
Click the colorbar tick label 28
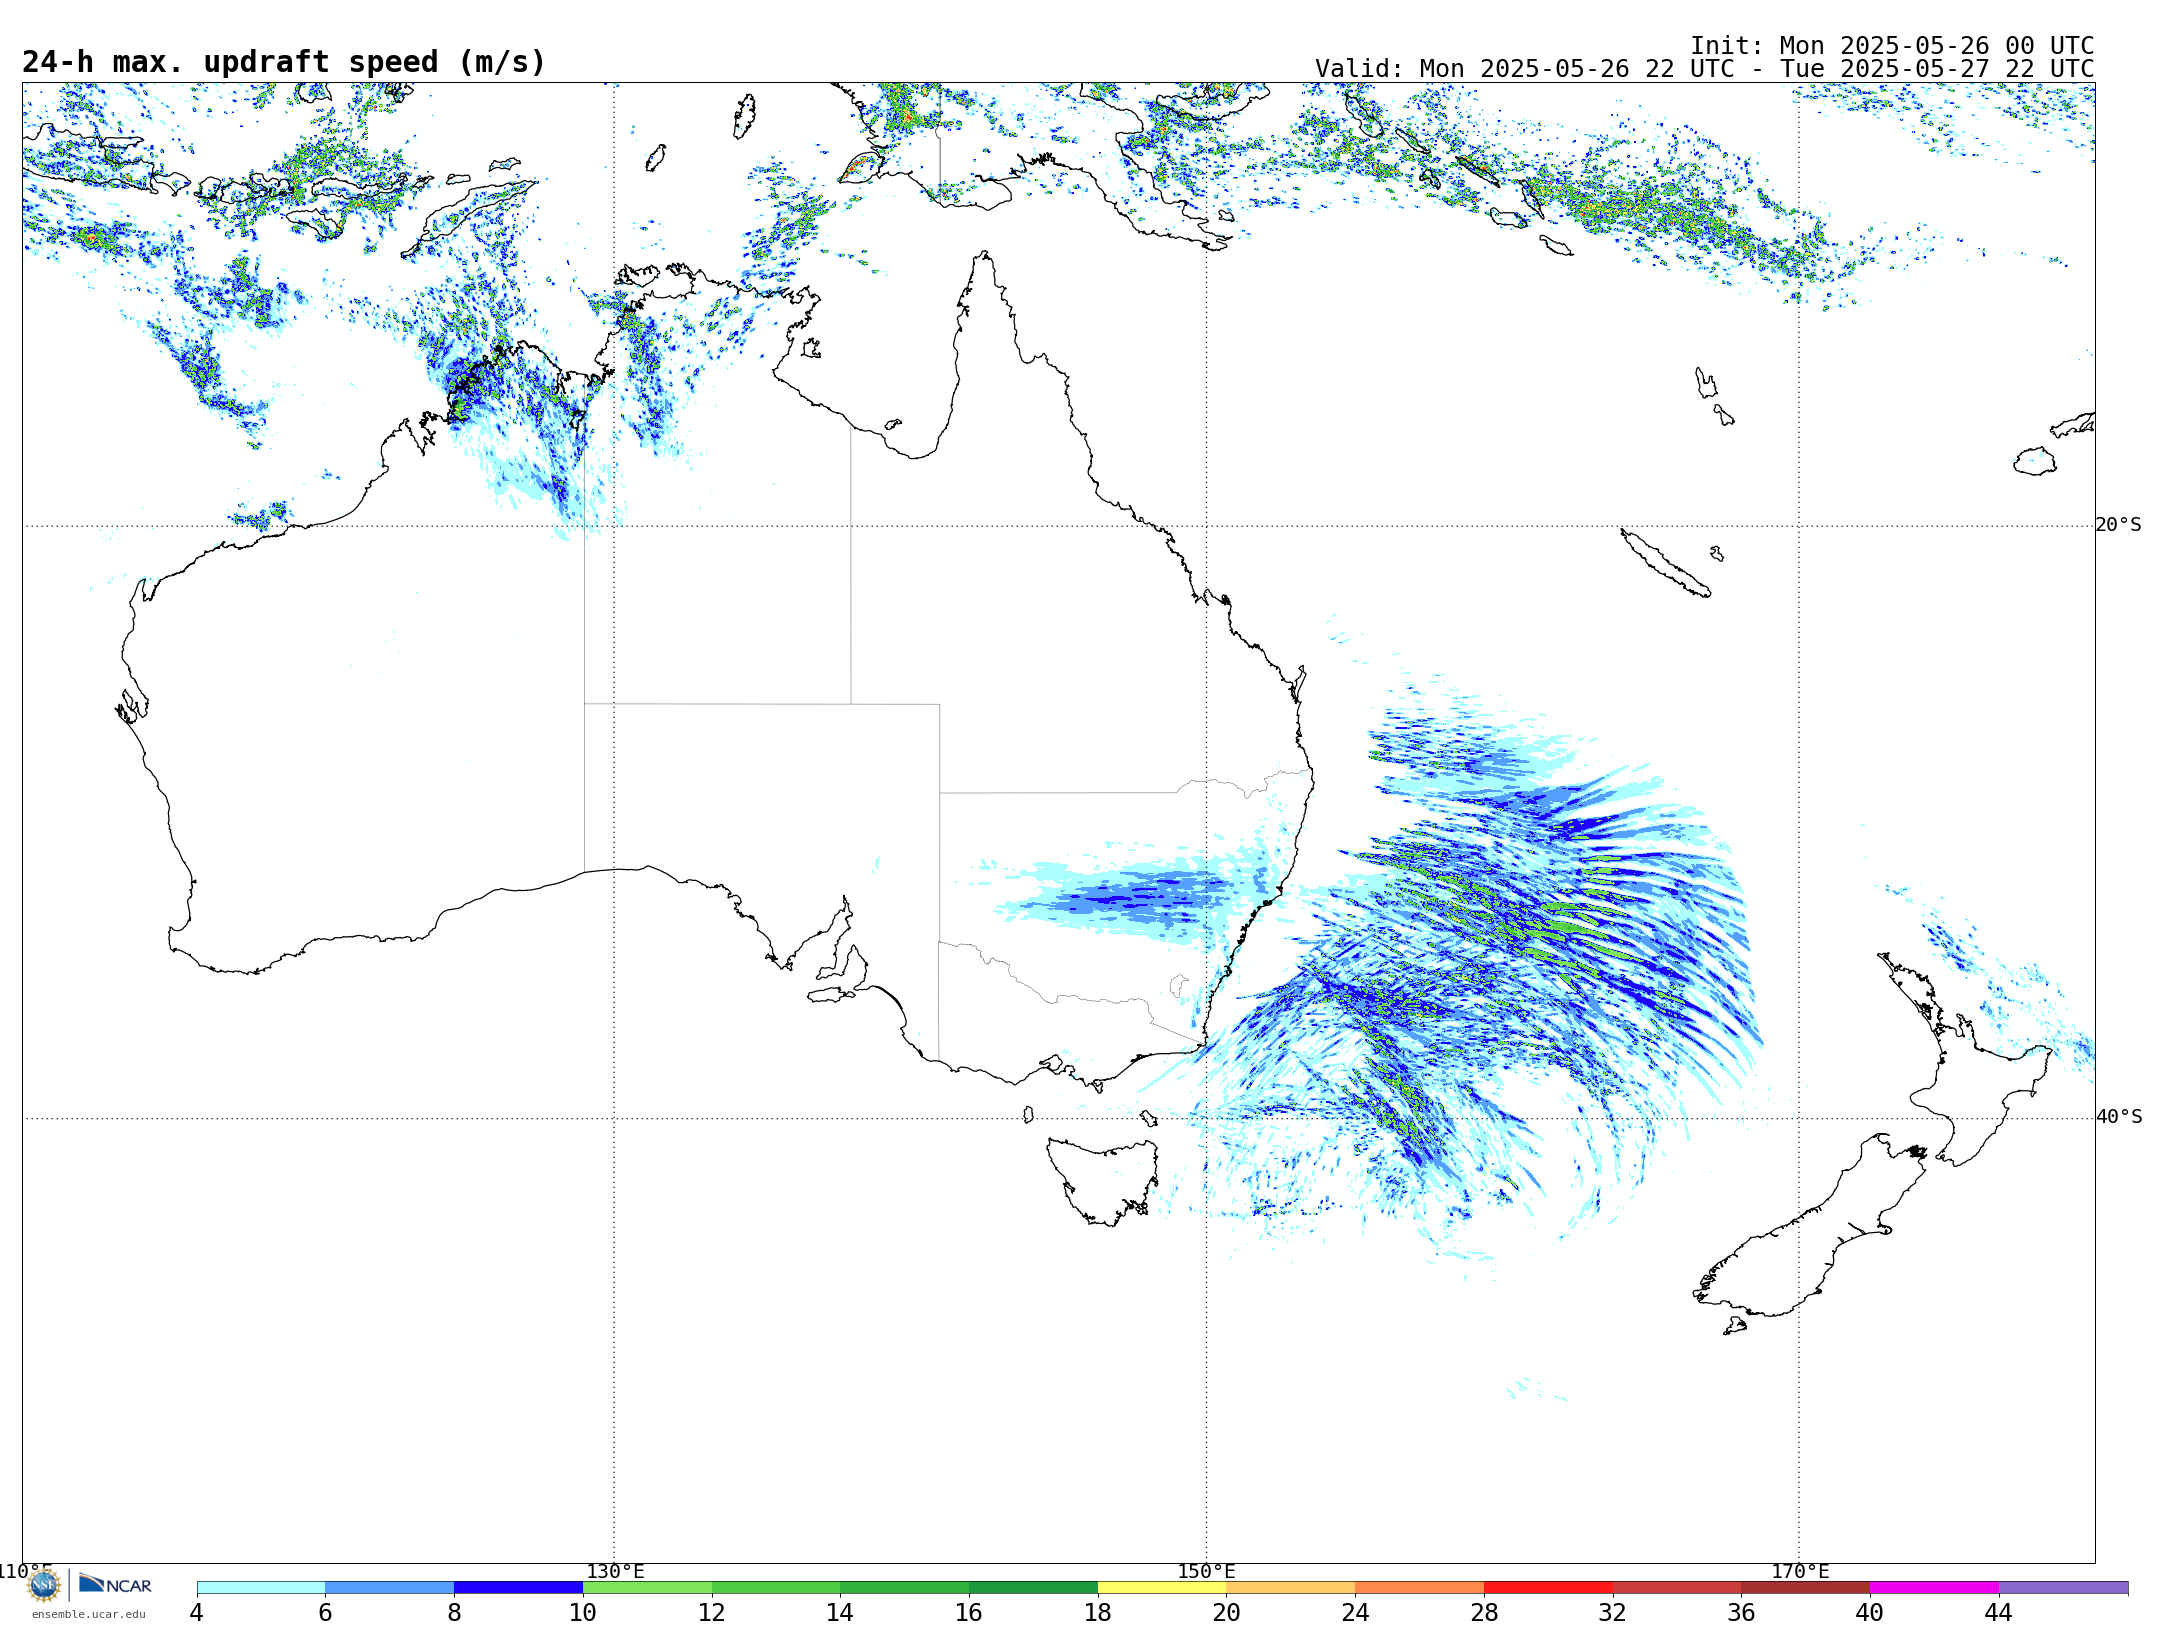(1484, 1612)
